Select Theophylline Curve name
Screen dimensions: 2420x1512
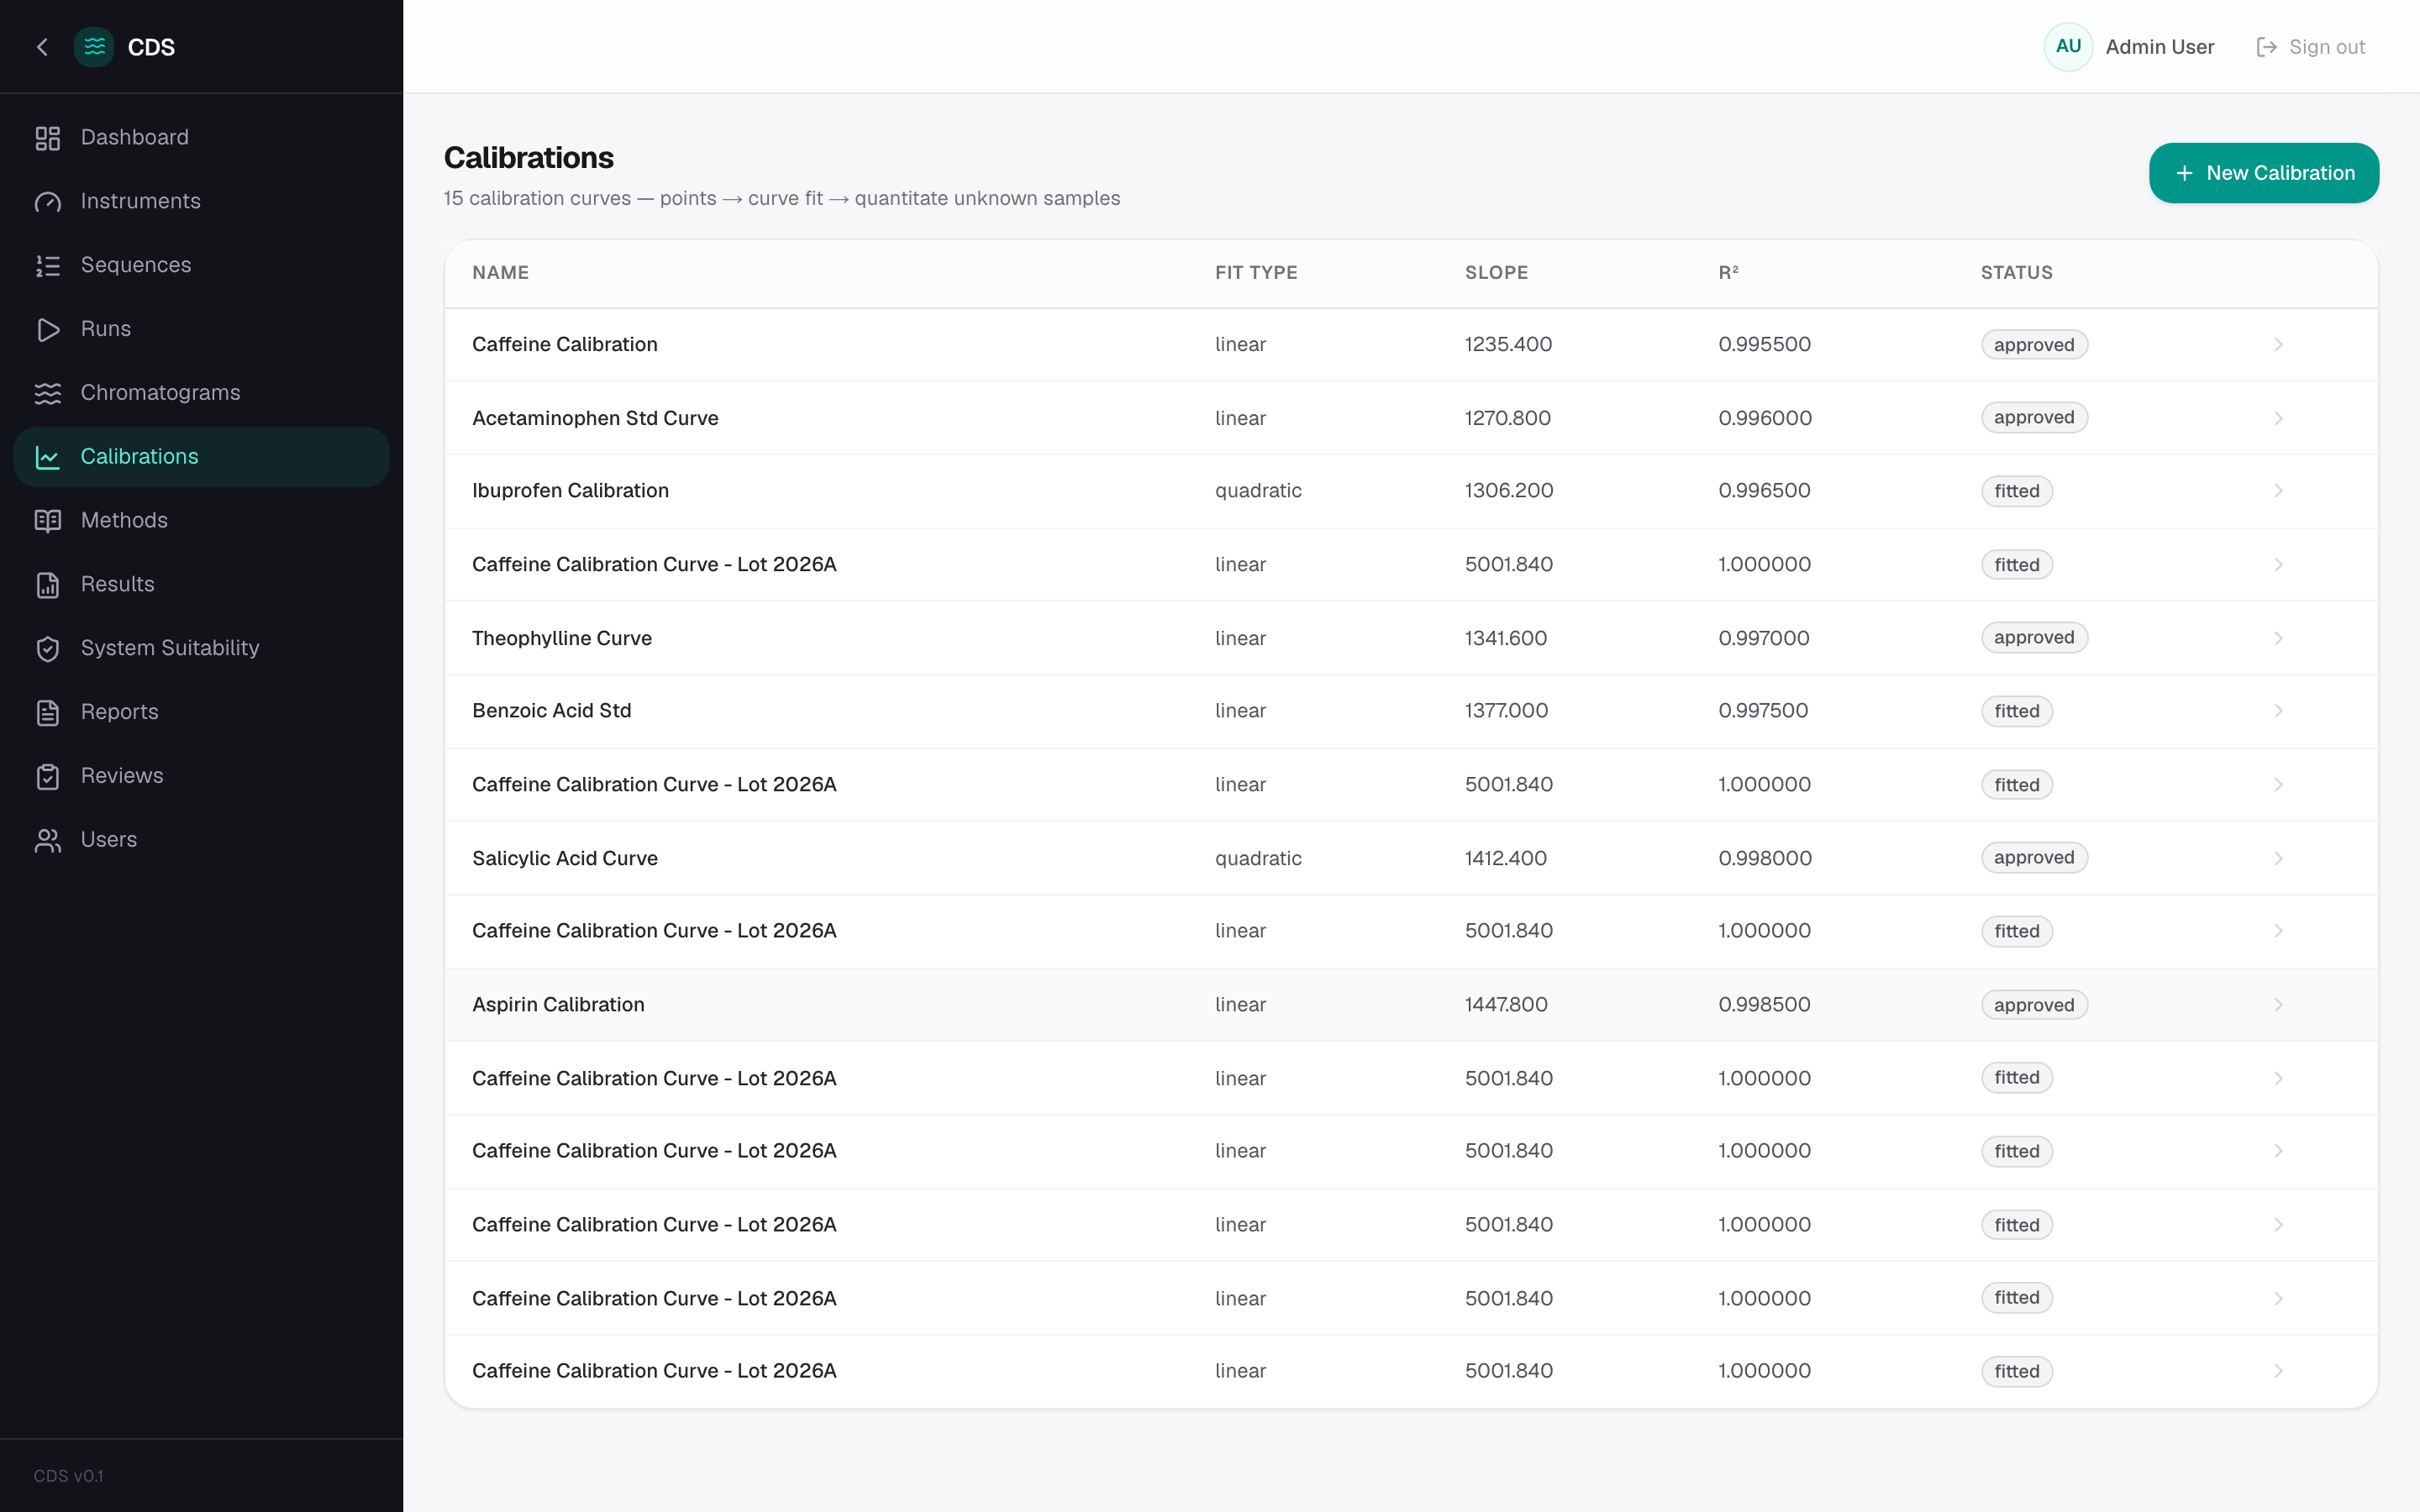(562, 638)
